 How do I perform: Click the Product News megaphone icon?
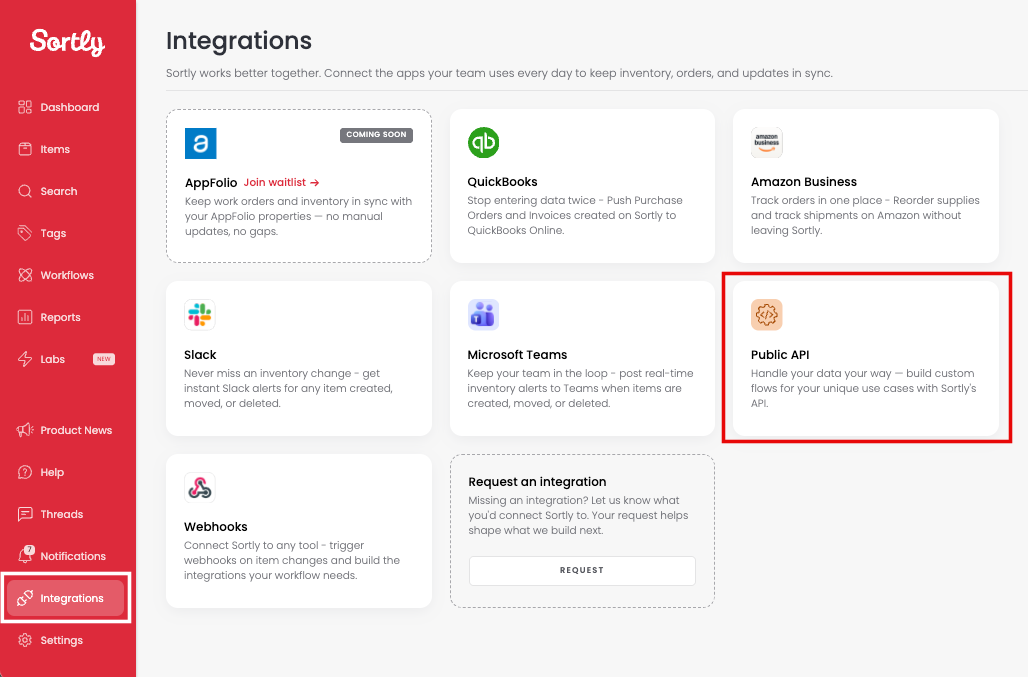pos(25,430)
